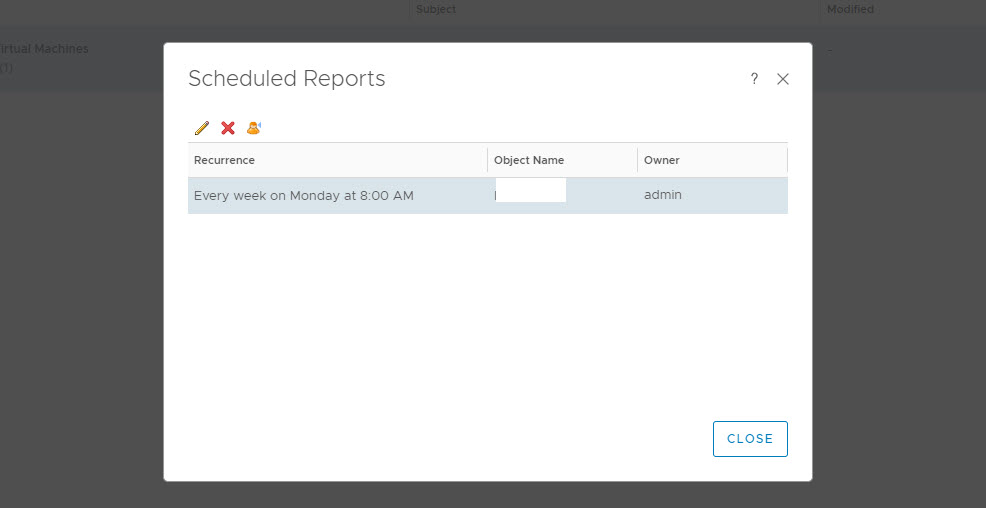The width and height of the screenshot is (986, 508).
Task: Click the divider between Recurrence and Object Name headers
Action: pyautogui.click(x=488, y=160)
